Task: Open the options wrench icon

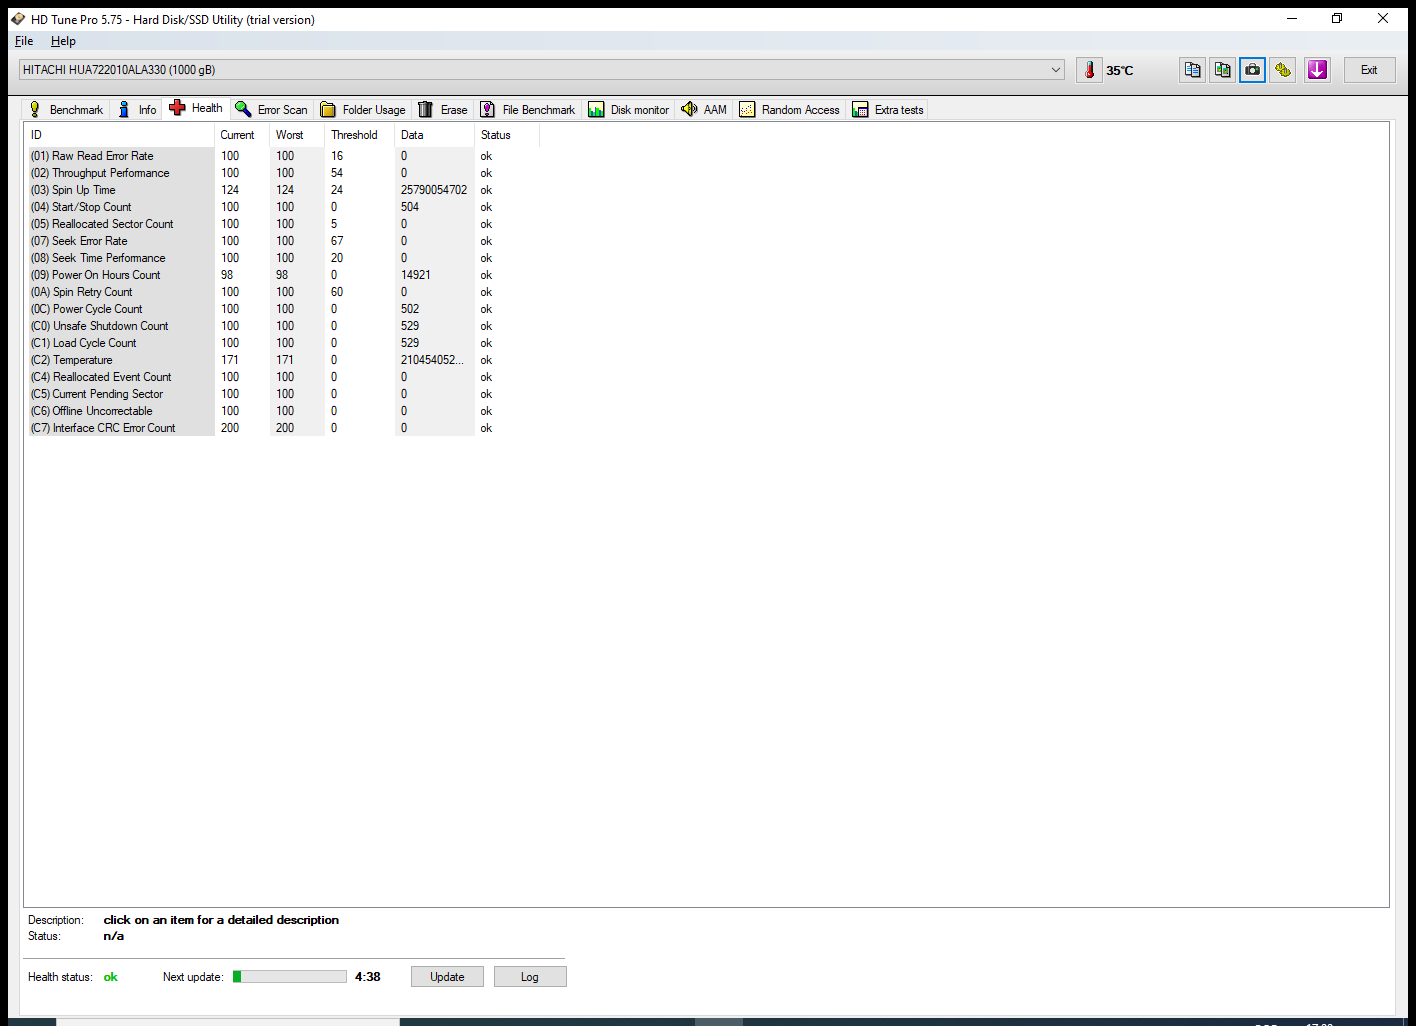Action: coord(1283,70)
